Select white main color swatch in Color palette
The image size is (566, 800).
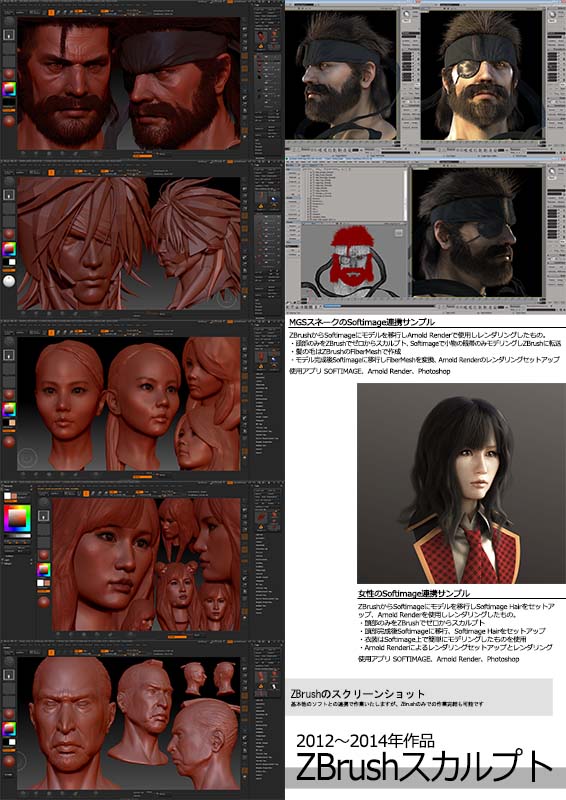[x=8, y=496]
